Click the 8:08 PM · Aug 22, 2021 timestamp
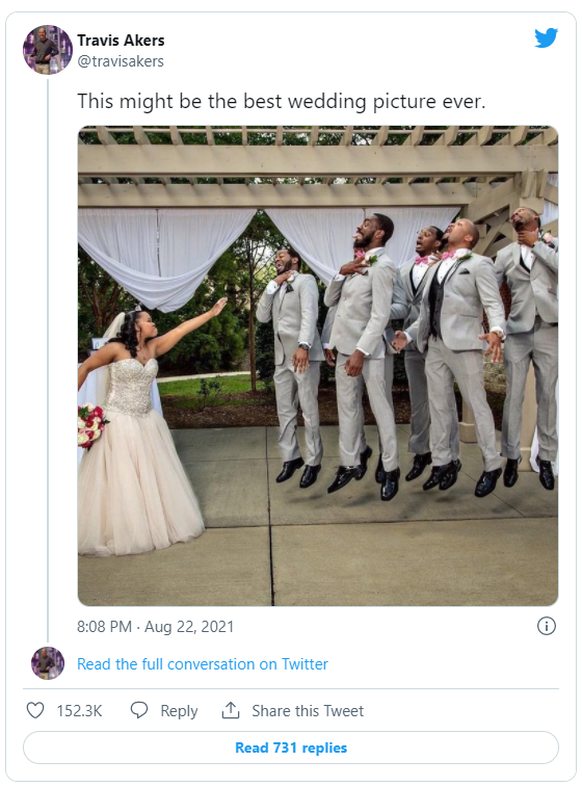This screenshot has height=787, width=582. click(156, 627)
